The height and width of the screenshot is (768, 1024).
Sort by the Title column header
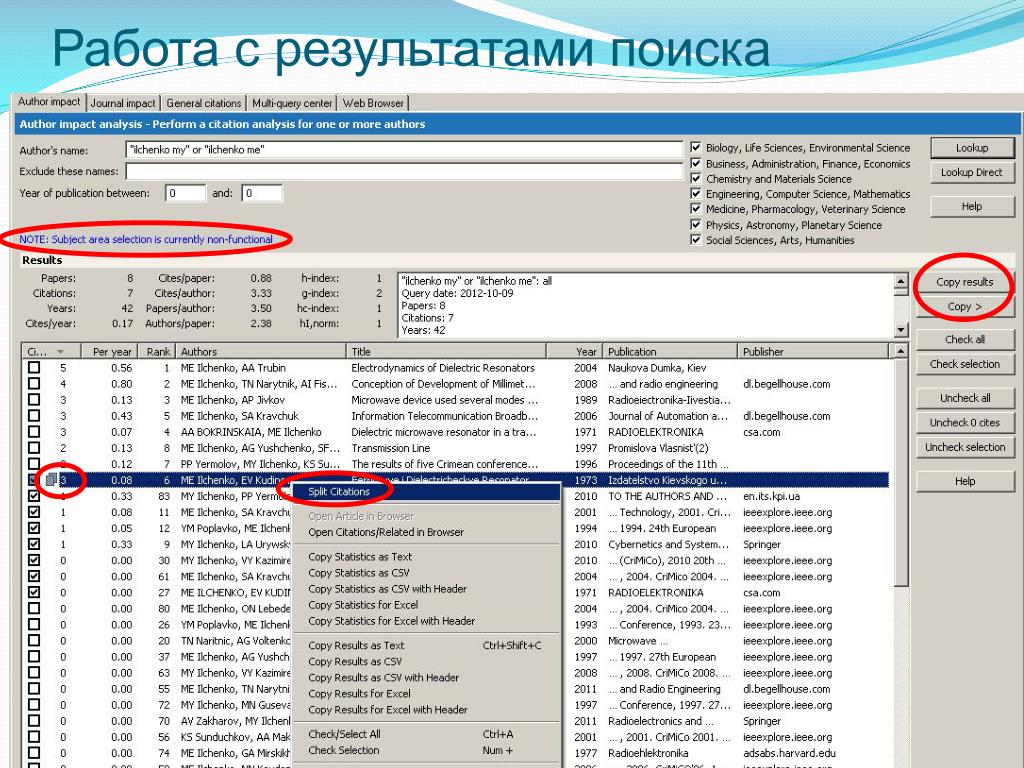tap(446, 351)
